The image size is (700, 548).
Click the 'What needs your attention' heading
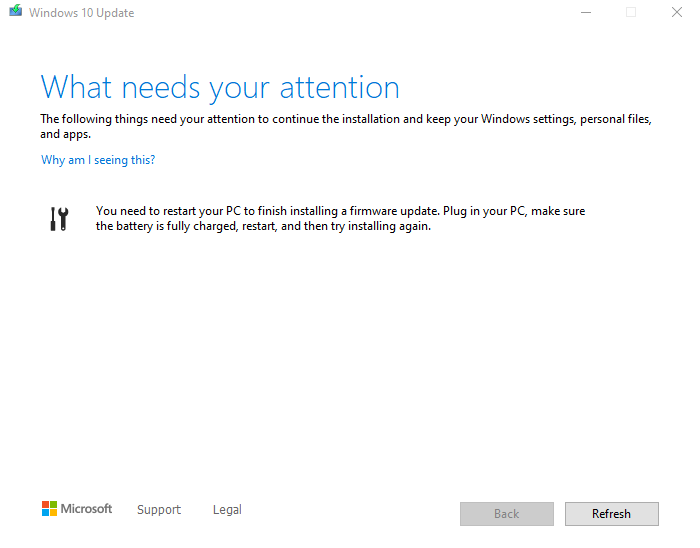tap(220, 87)
